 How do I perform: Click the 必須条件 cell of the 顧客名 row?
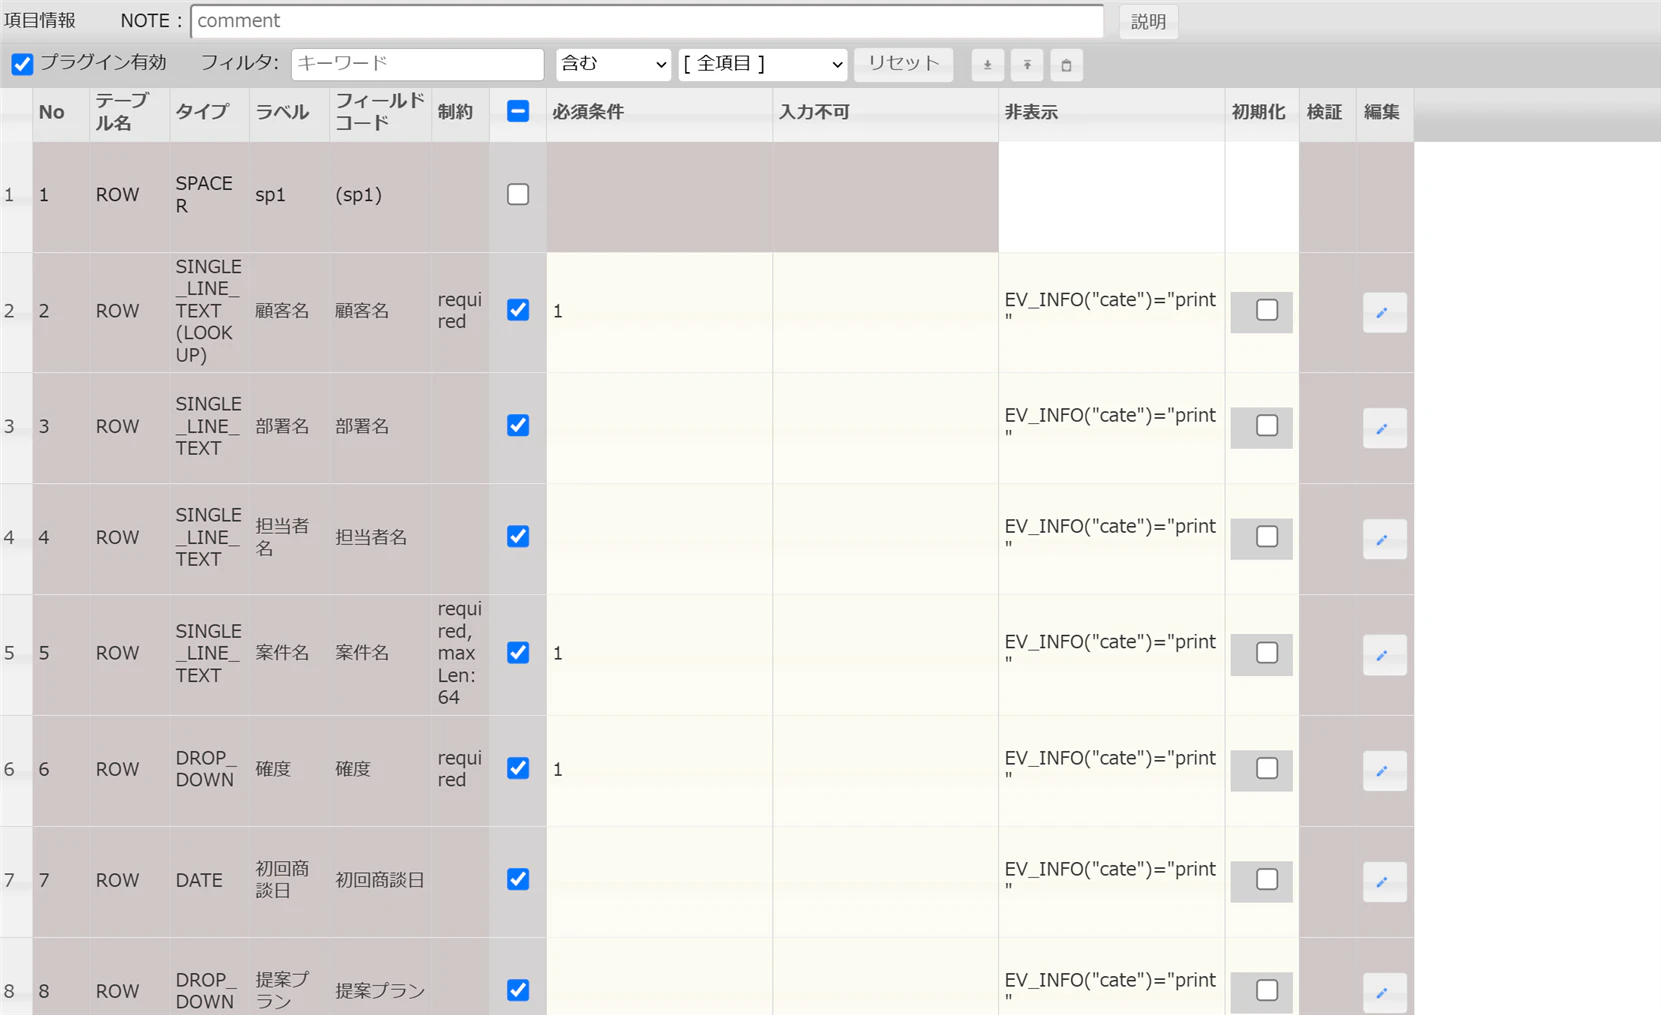click(659, 312)
